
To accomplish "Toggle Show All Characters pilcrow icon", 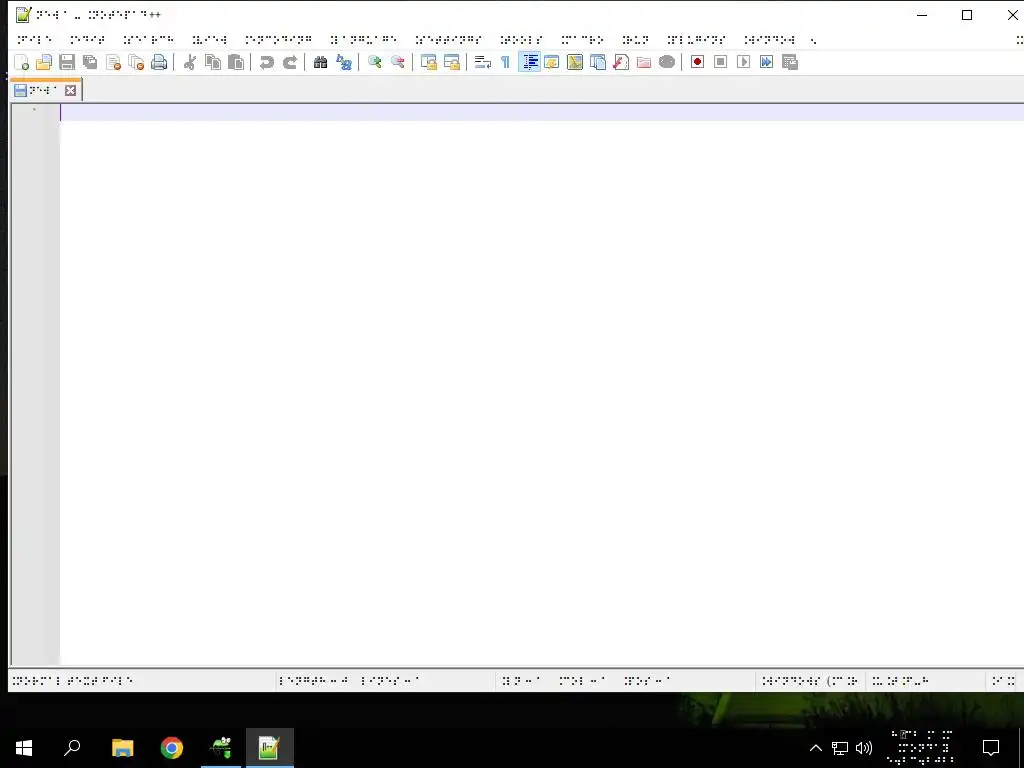I will pyautogui.click(x=505, y=62).
